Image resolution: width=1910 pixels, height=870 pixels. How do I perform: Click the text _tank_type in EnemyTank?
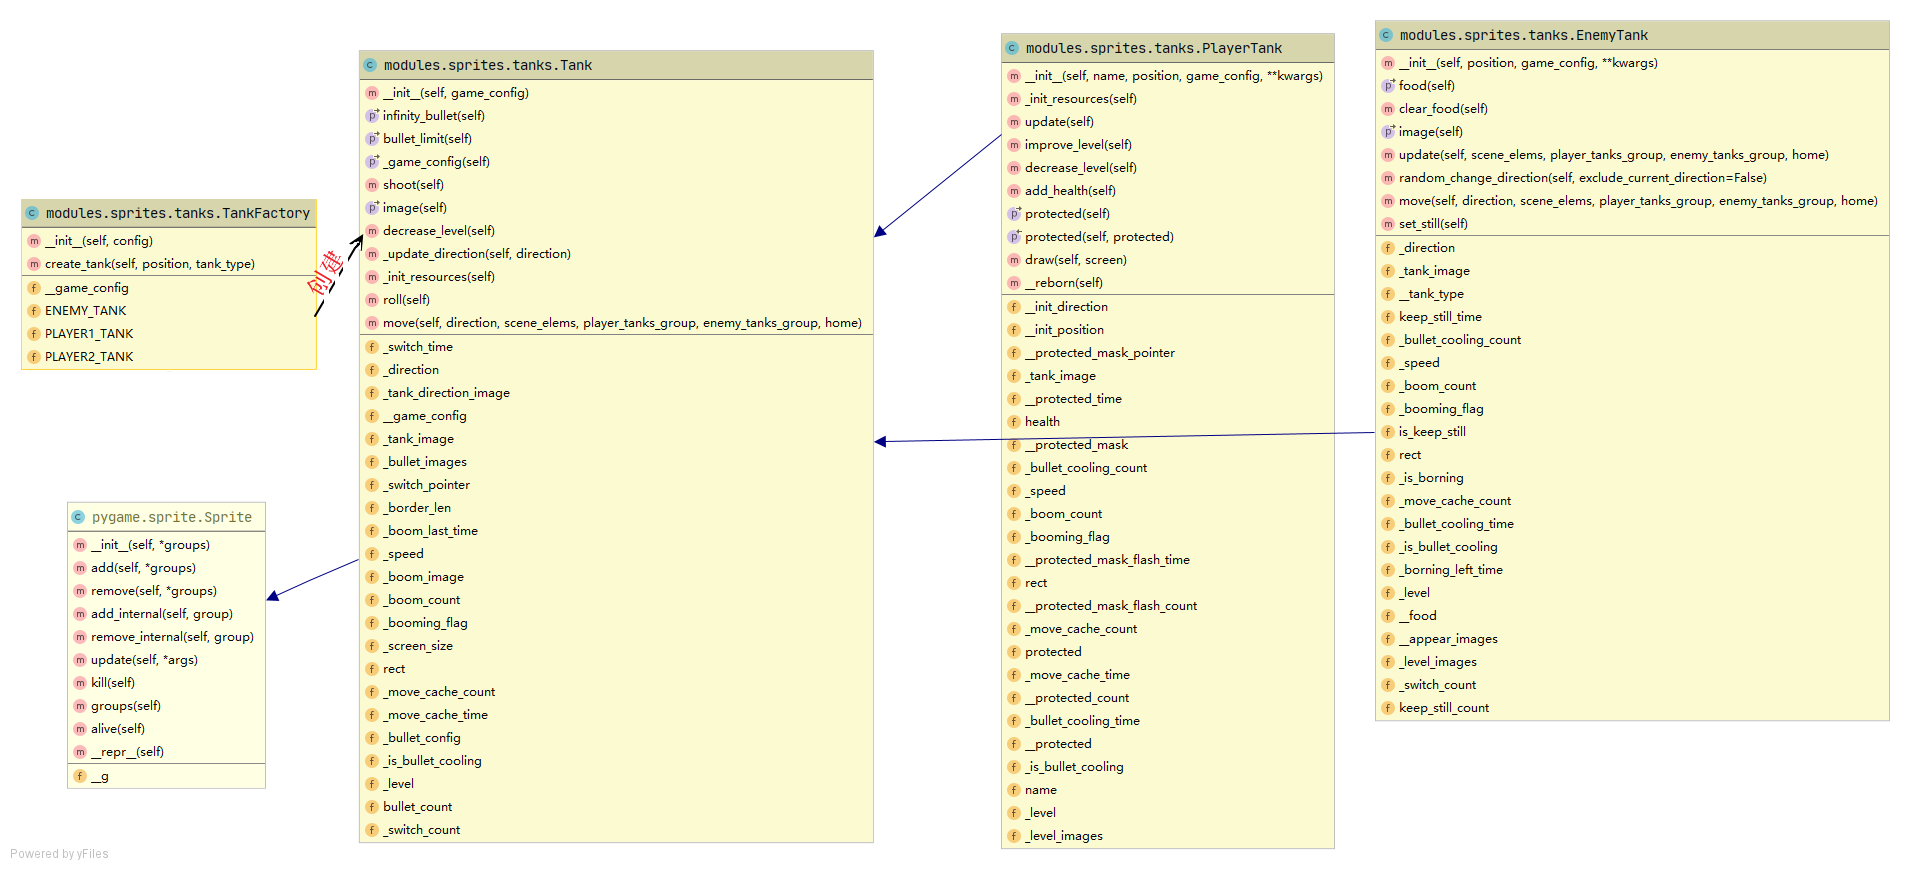pos(1431,294)
